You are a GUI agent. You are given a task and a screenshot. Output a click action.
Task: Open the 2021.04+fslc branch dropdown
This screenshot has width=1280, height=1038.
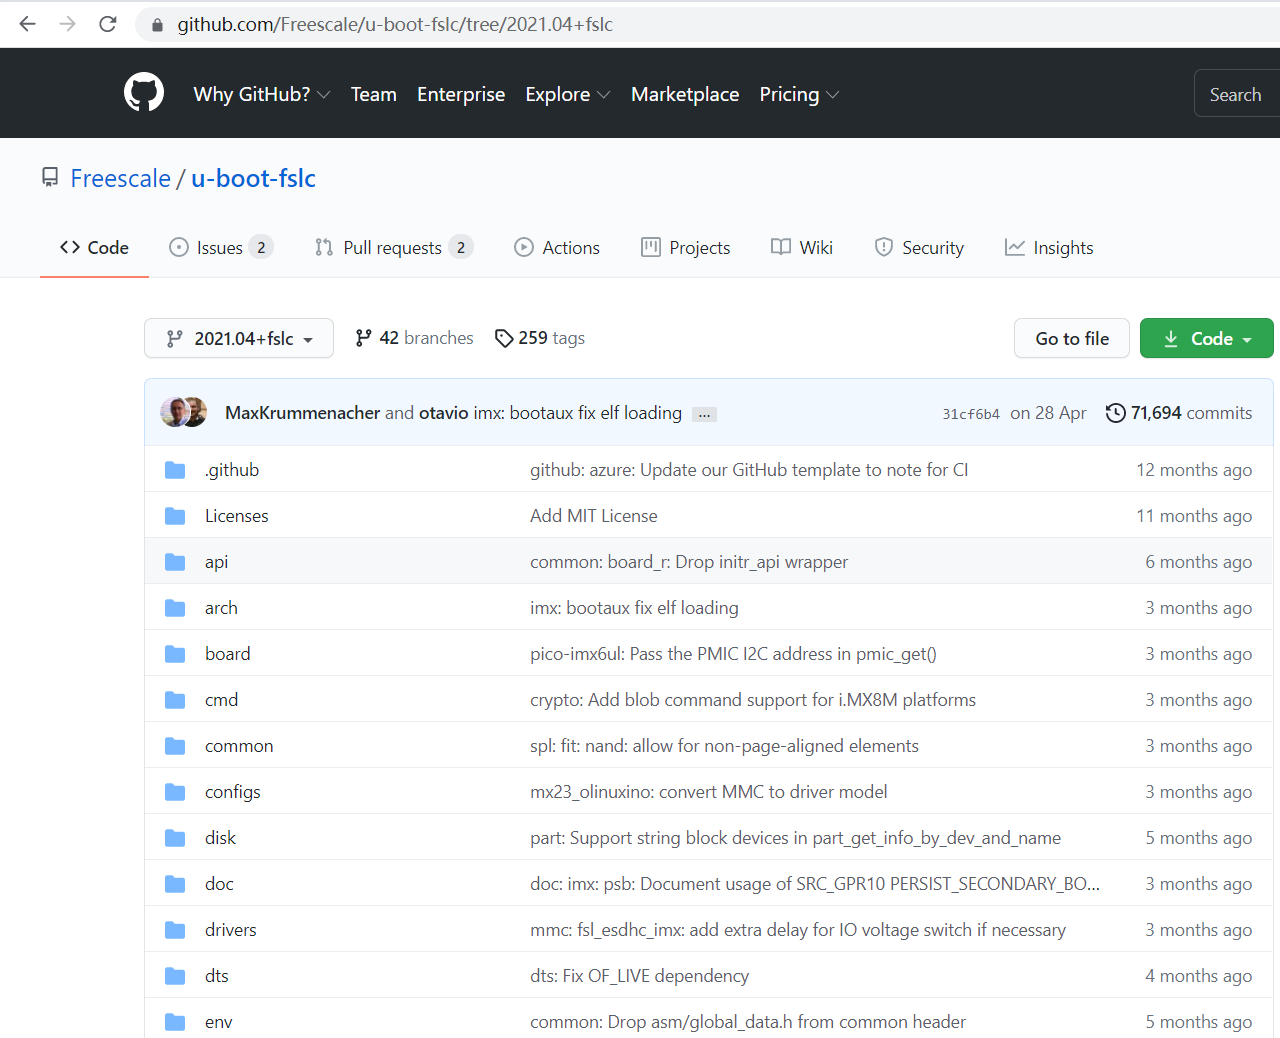click(x=239, y=338)
